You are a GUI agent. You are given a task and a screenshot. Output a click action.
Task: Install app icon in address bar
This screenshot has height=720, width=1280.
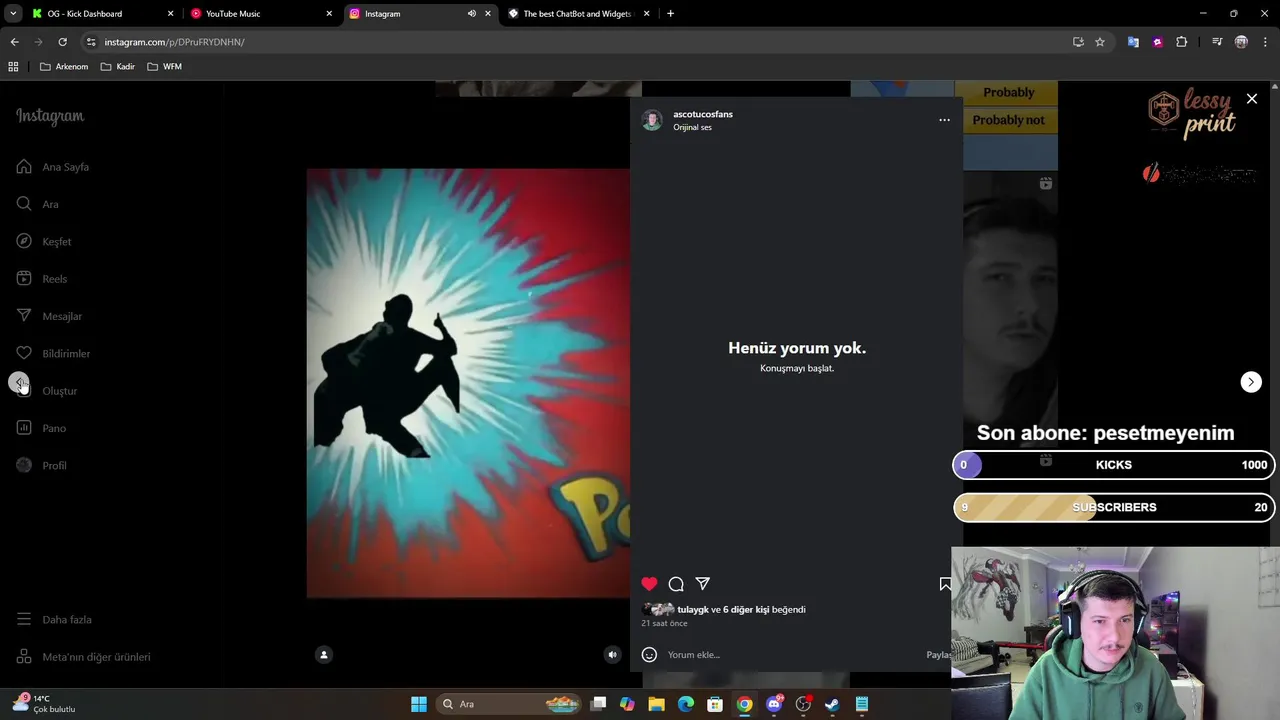tap(1078, 42)
